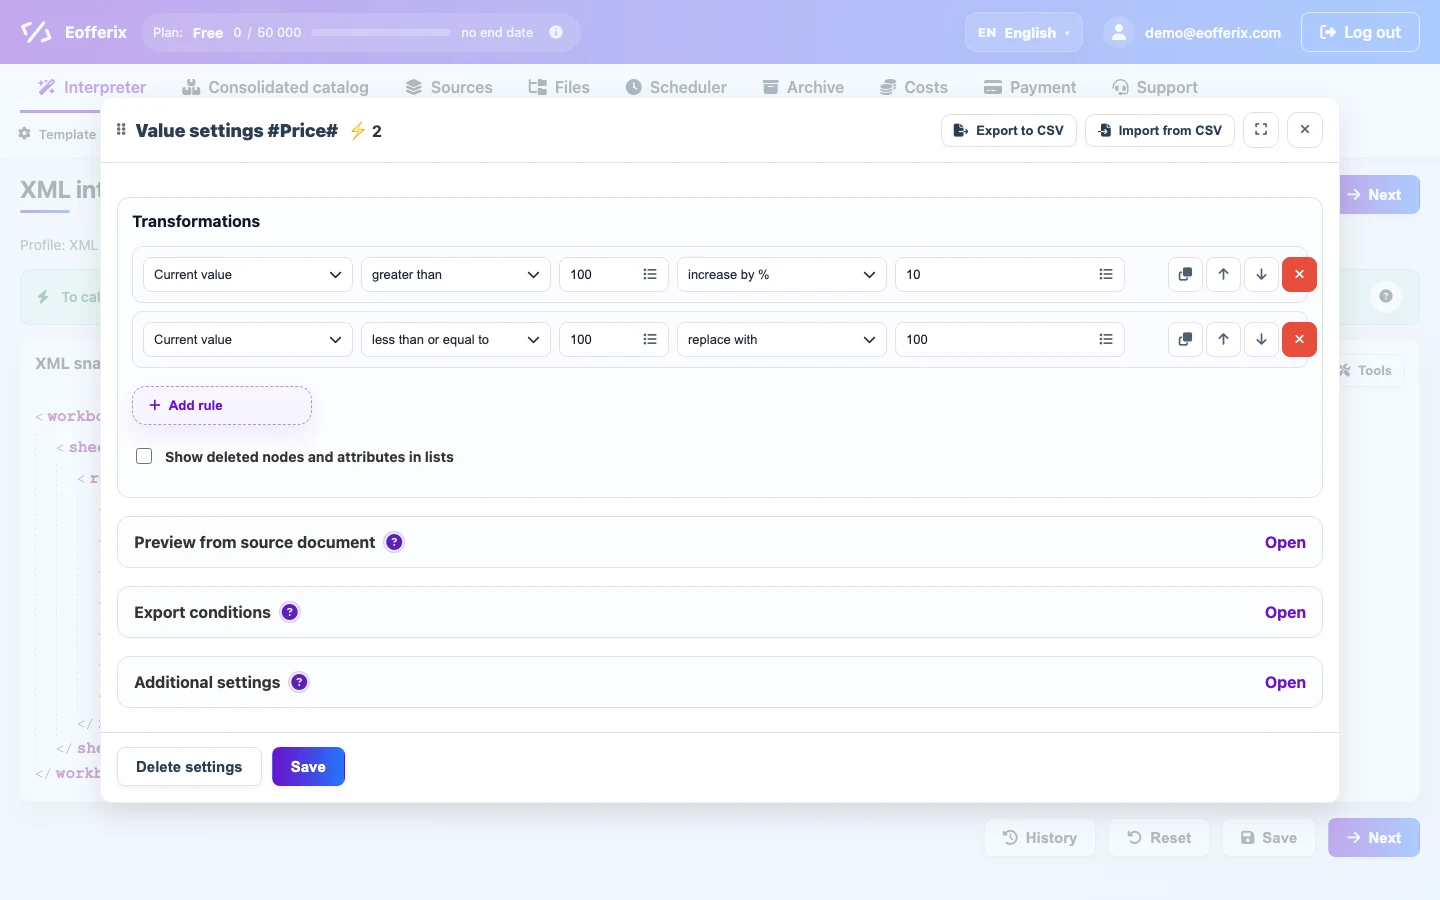Expand the Export conditions section
The image size is (1440, 900).
pyautogui.click(x=1285, y=612)
